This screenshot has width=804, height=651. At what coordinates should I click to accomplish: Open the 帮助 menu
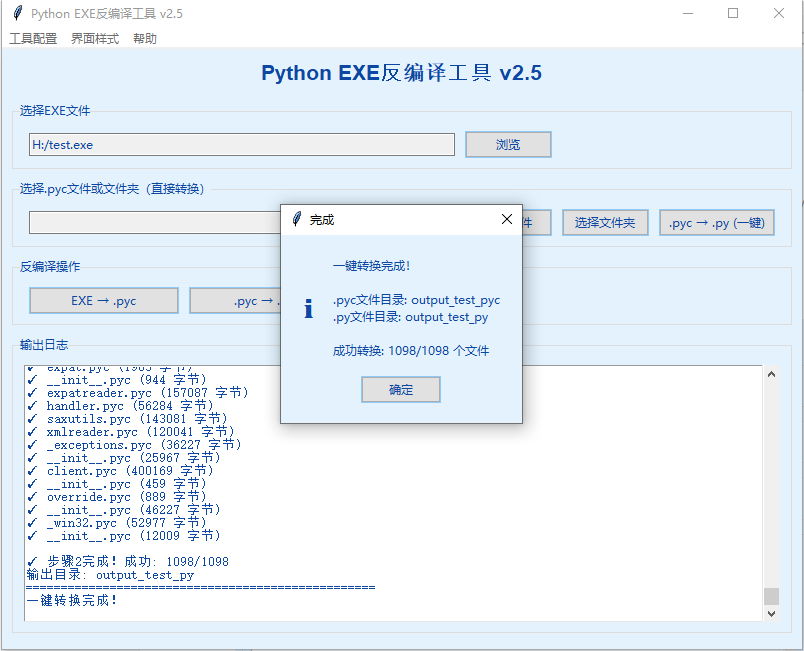[x=145, y=38]
